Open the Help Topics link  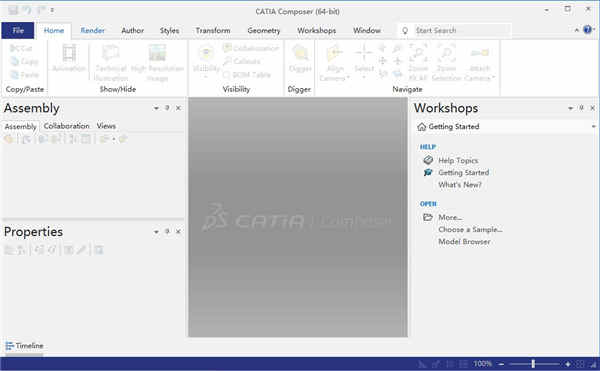tap(458, 161)
